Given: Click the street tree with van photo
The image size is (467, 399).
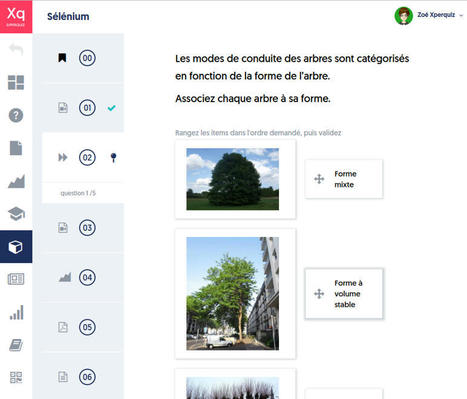Looking at the screenshot, I should click(233, 294).
